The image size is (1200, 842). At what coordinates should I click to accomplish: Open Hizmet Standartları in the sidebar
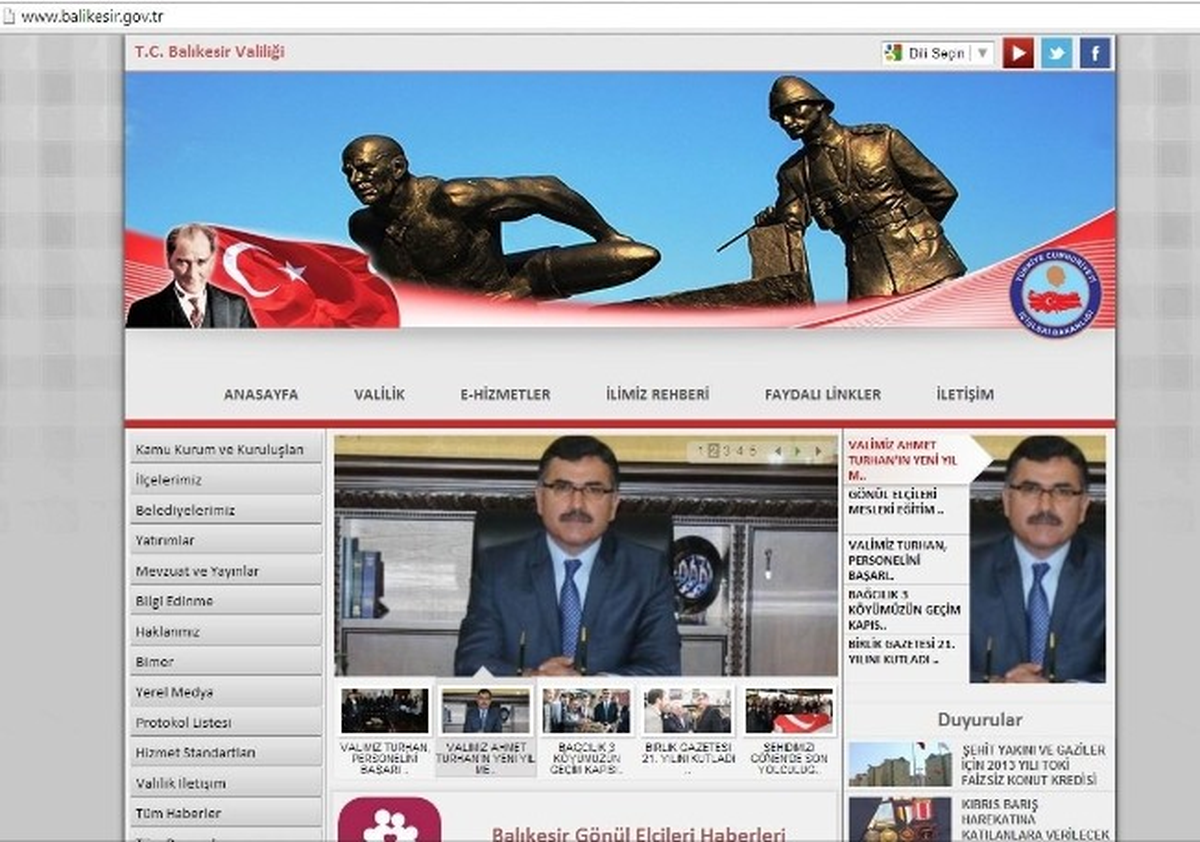[x=226, y=752]
